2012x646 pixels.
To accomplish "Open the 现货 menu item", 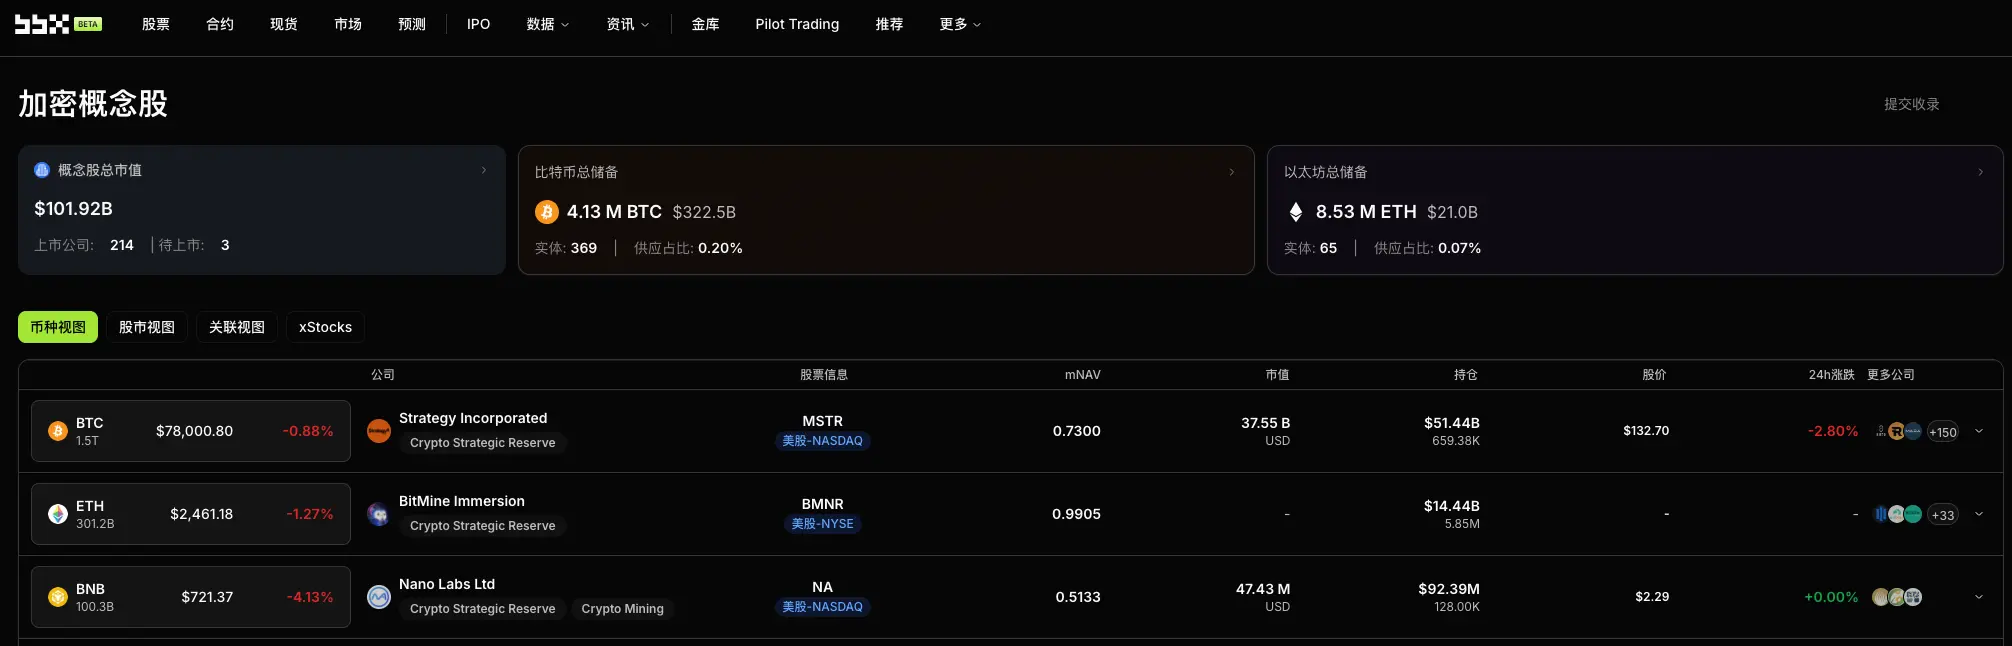I will coord(284,24).
